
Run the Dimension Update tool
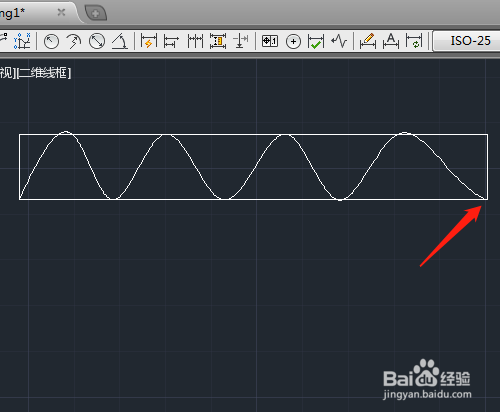tap(414, 41)
